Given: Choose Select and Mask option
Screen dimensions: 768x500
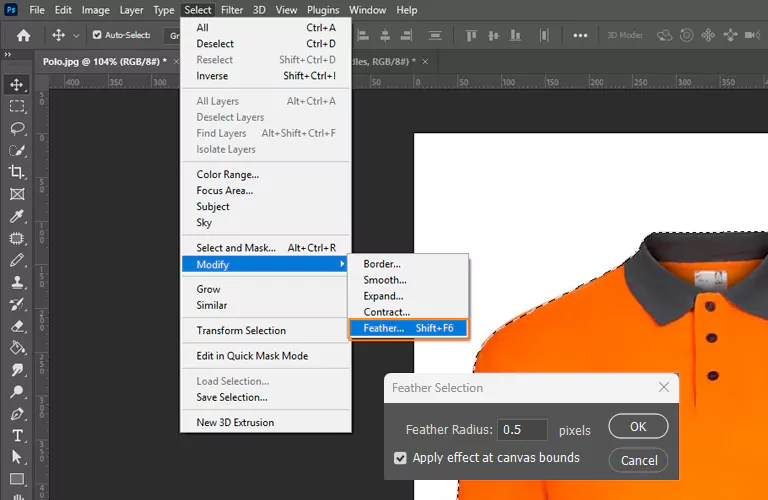Looking at the screenshot, I should pos(265,248).
